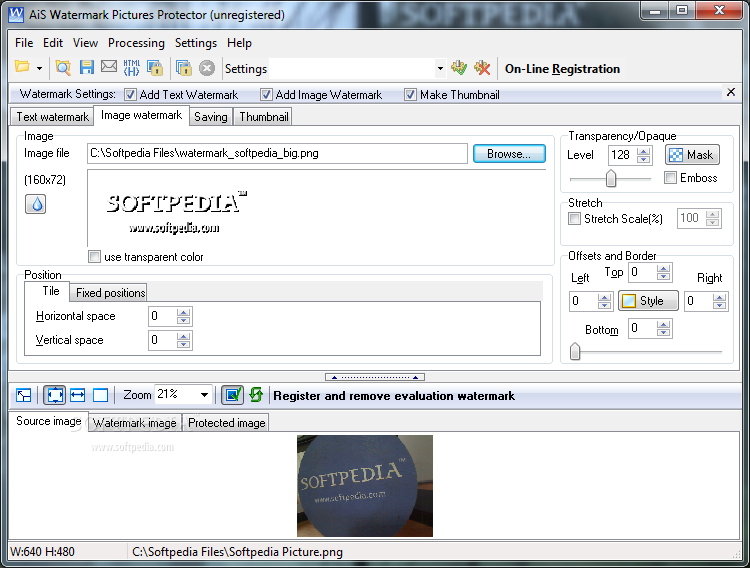750x568 pixels.
Task: Click the preview magnifier toolbar icon
Action: tap(63, 68)
